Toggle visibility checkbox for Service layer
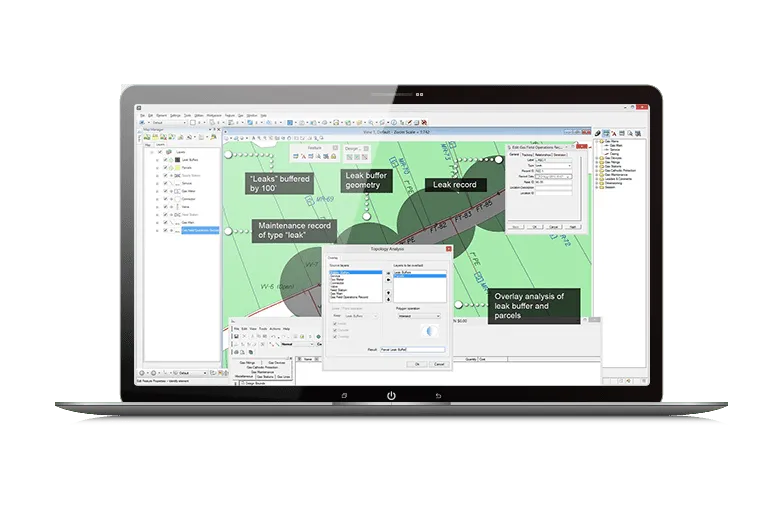Image resolution: width=782 pixels, height=508 pixels. (x=165, y=183)
